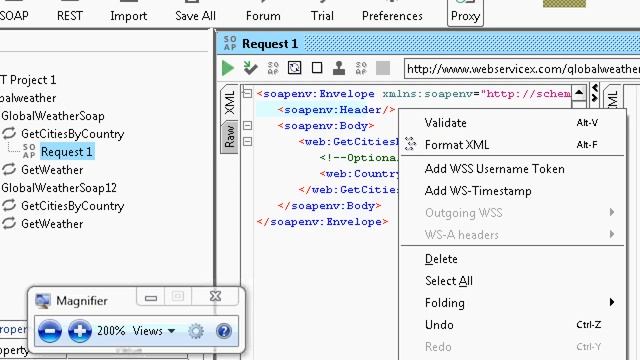Select GlobalWeatherSoap interface in tree
Viewport: 640px width, 360px height.
[53, 116]
